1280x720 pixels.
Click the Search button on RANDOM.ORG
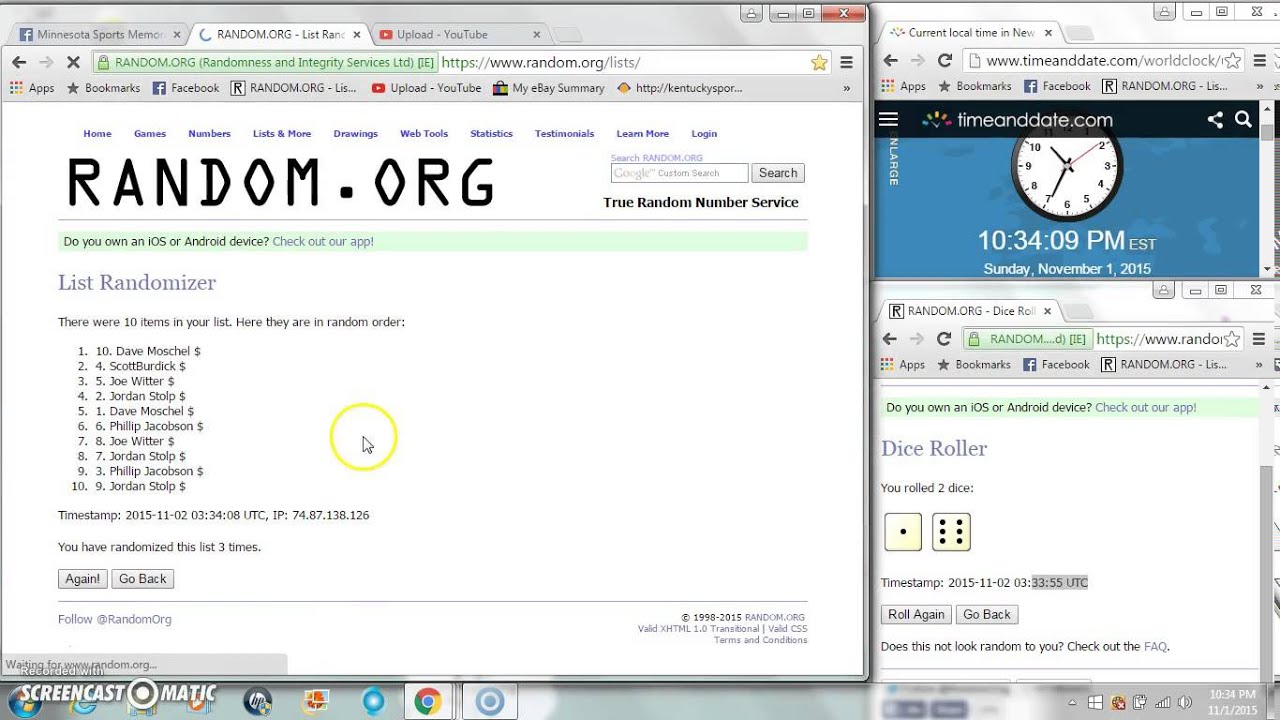pyautogui.click(x=778, y=173)
